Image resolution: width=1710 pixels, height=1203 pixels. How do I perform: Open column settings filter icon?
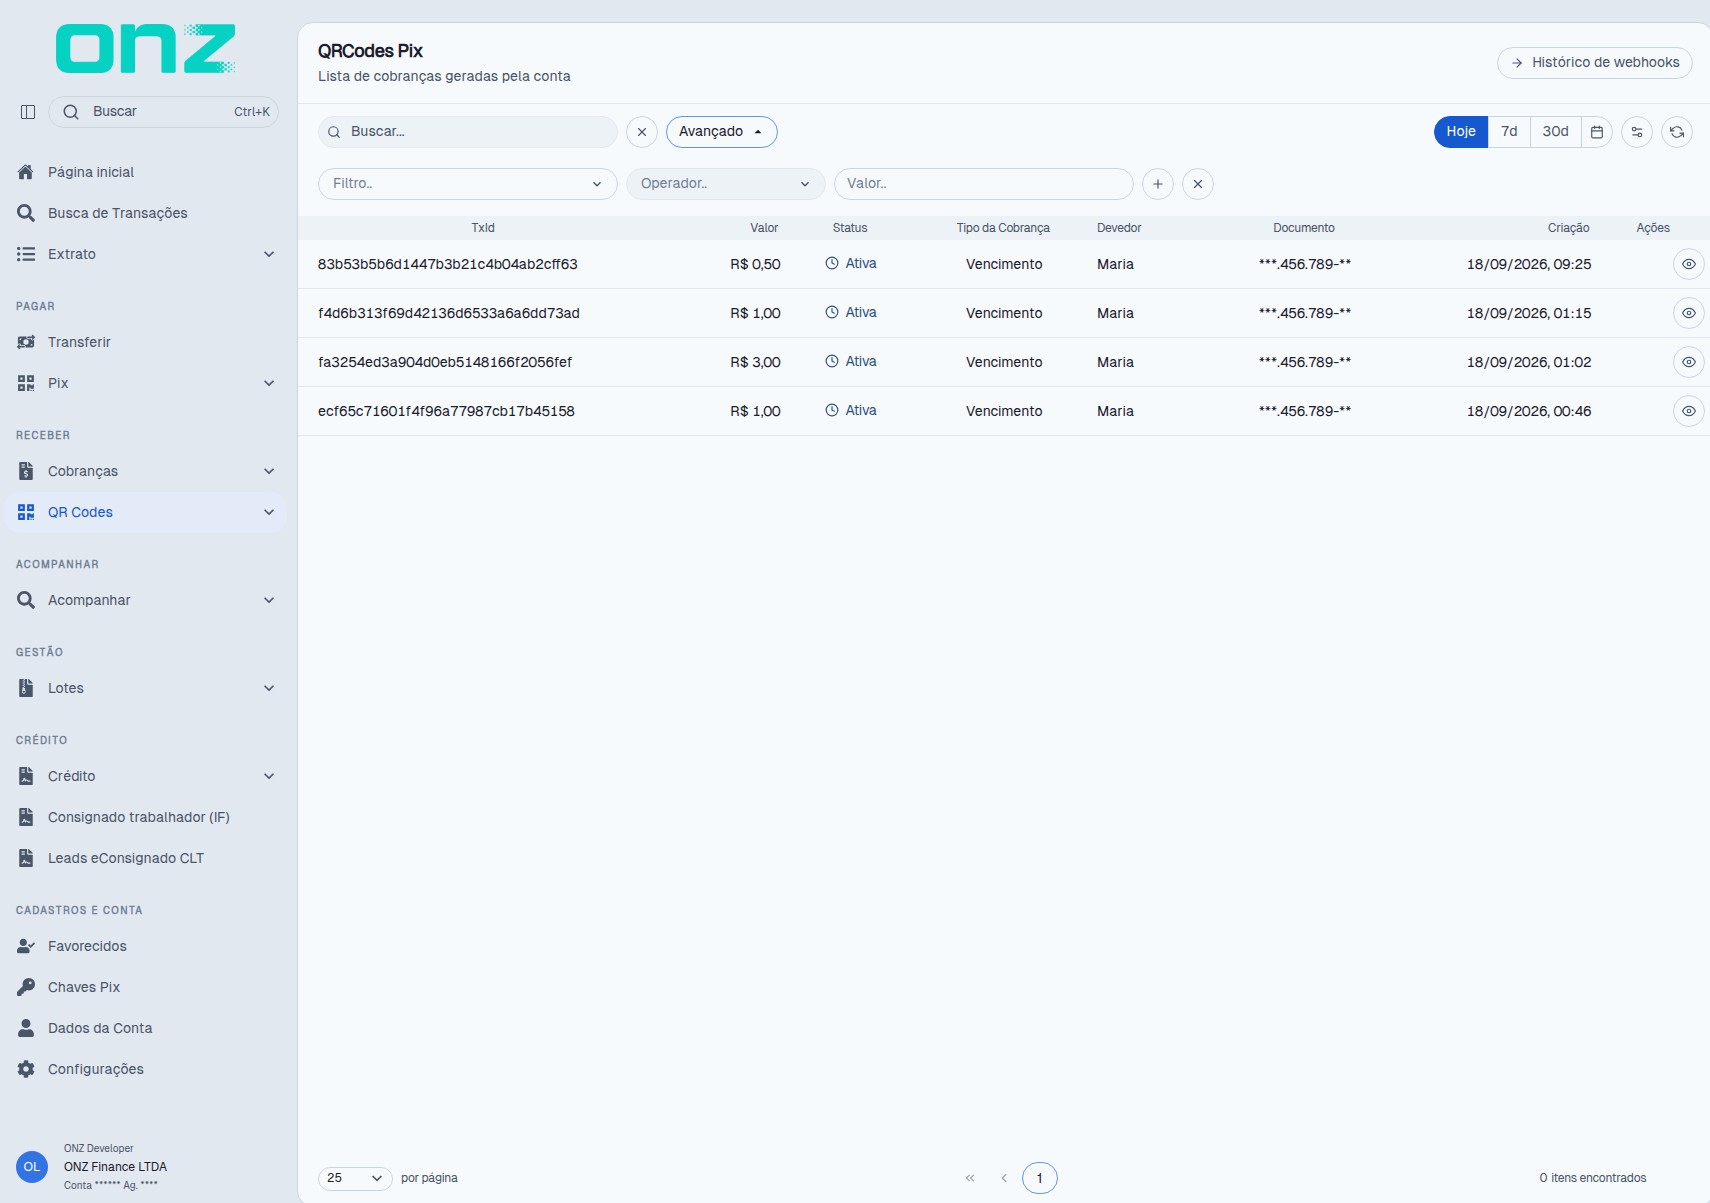click(x=1637, y=132)
